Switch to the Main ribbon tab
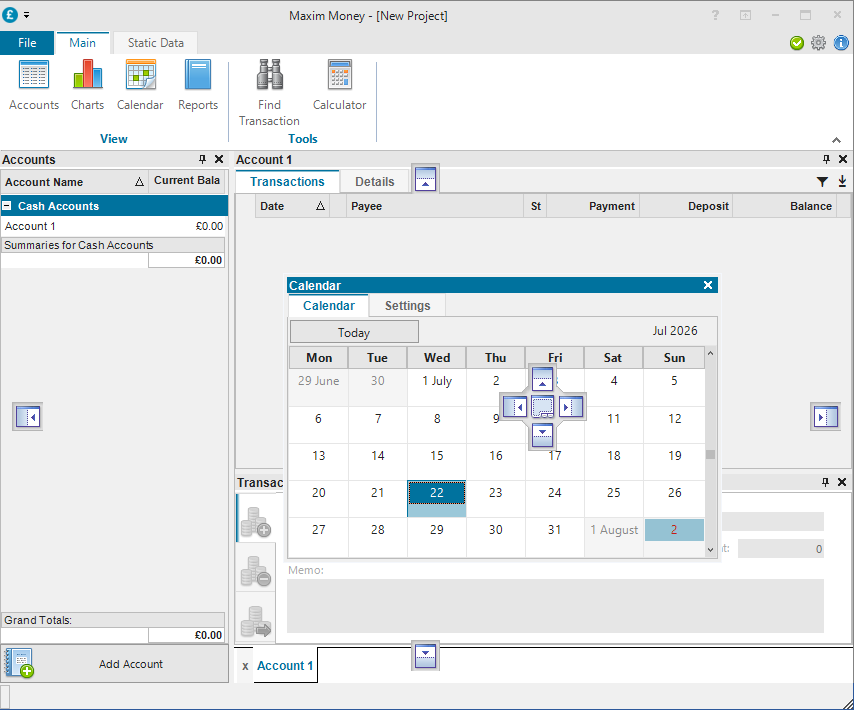The width and height of the screenshot is (854, 710). 82,43
